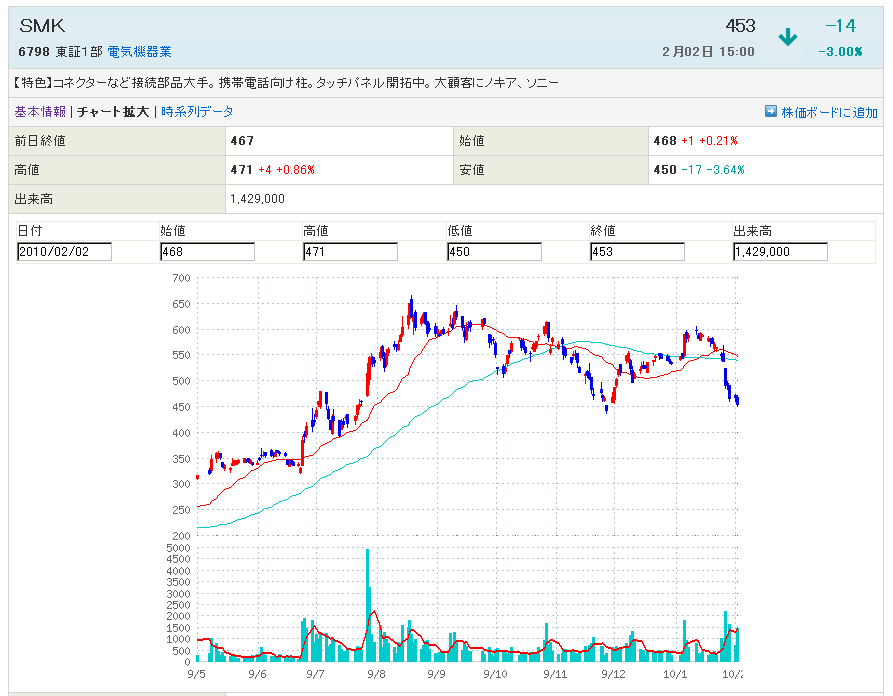
Task: Click the latest candlestick at chart's right edge
Action: point(737,401)
